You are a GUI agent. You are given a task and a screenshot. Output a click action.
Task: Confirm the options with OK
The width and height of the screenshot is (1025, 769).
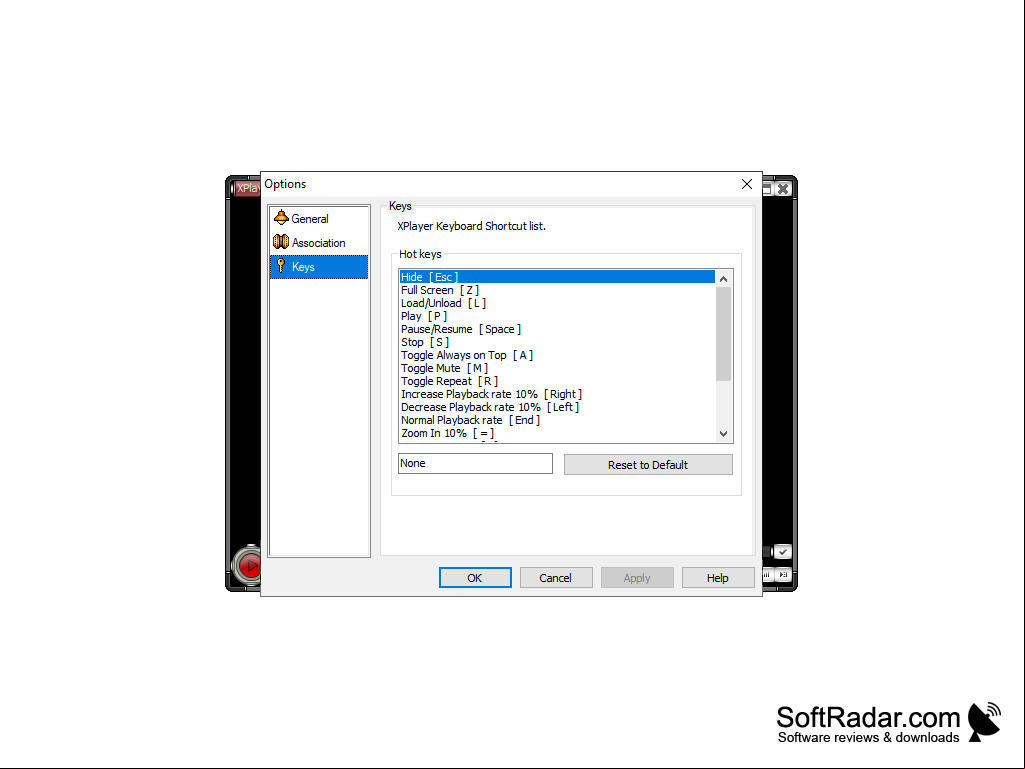475,578
